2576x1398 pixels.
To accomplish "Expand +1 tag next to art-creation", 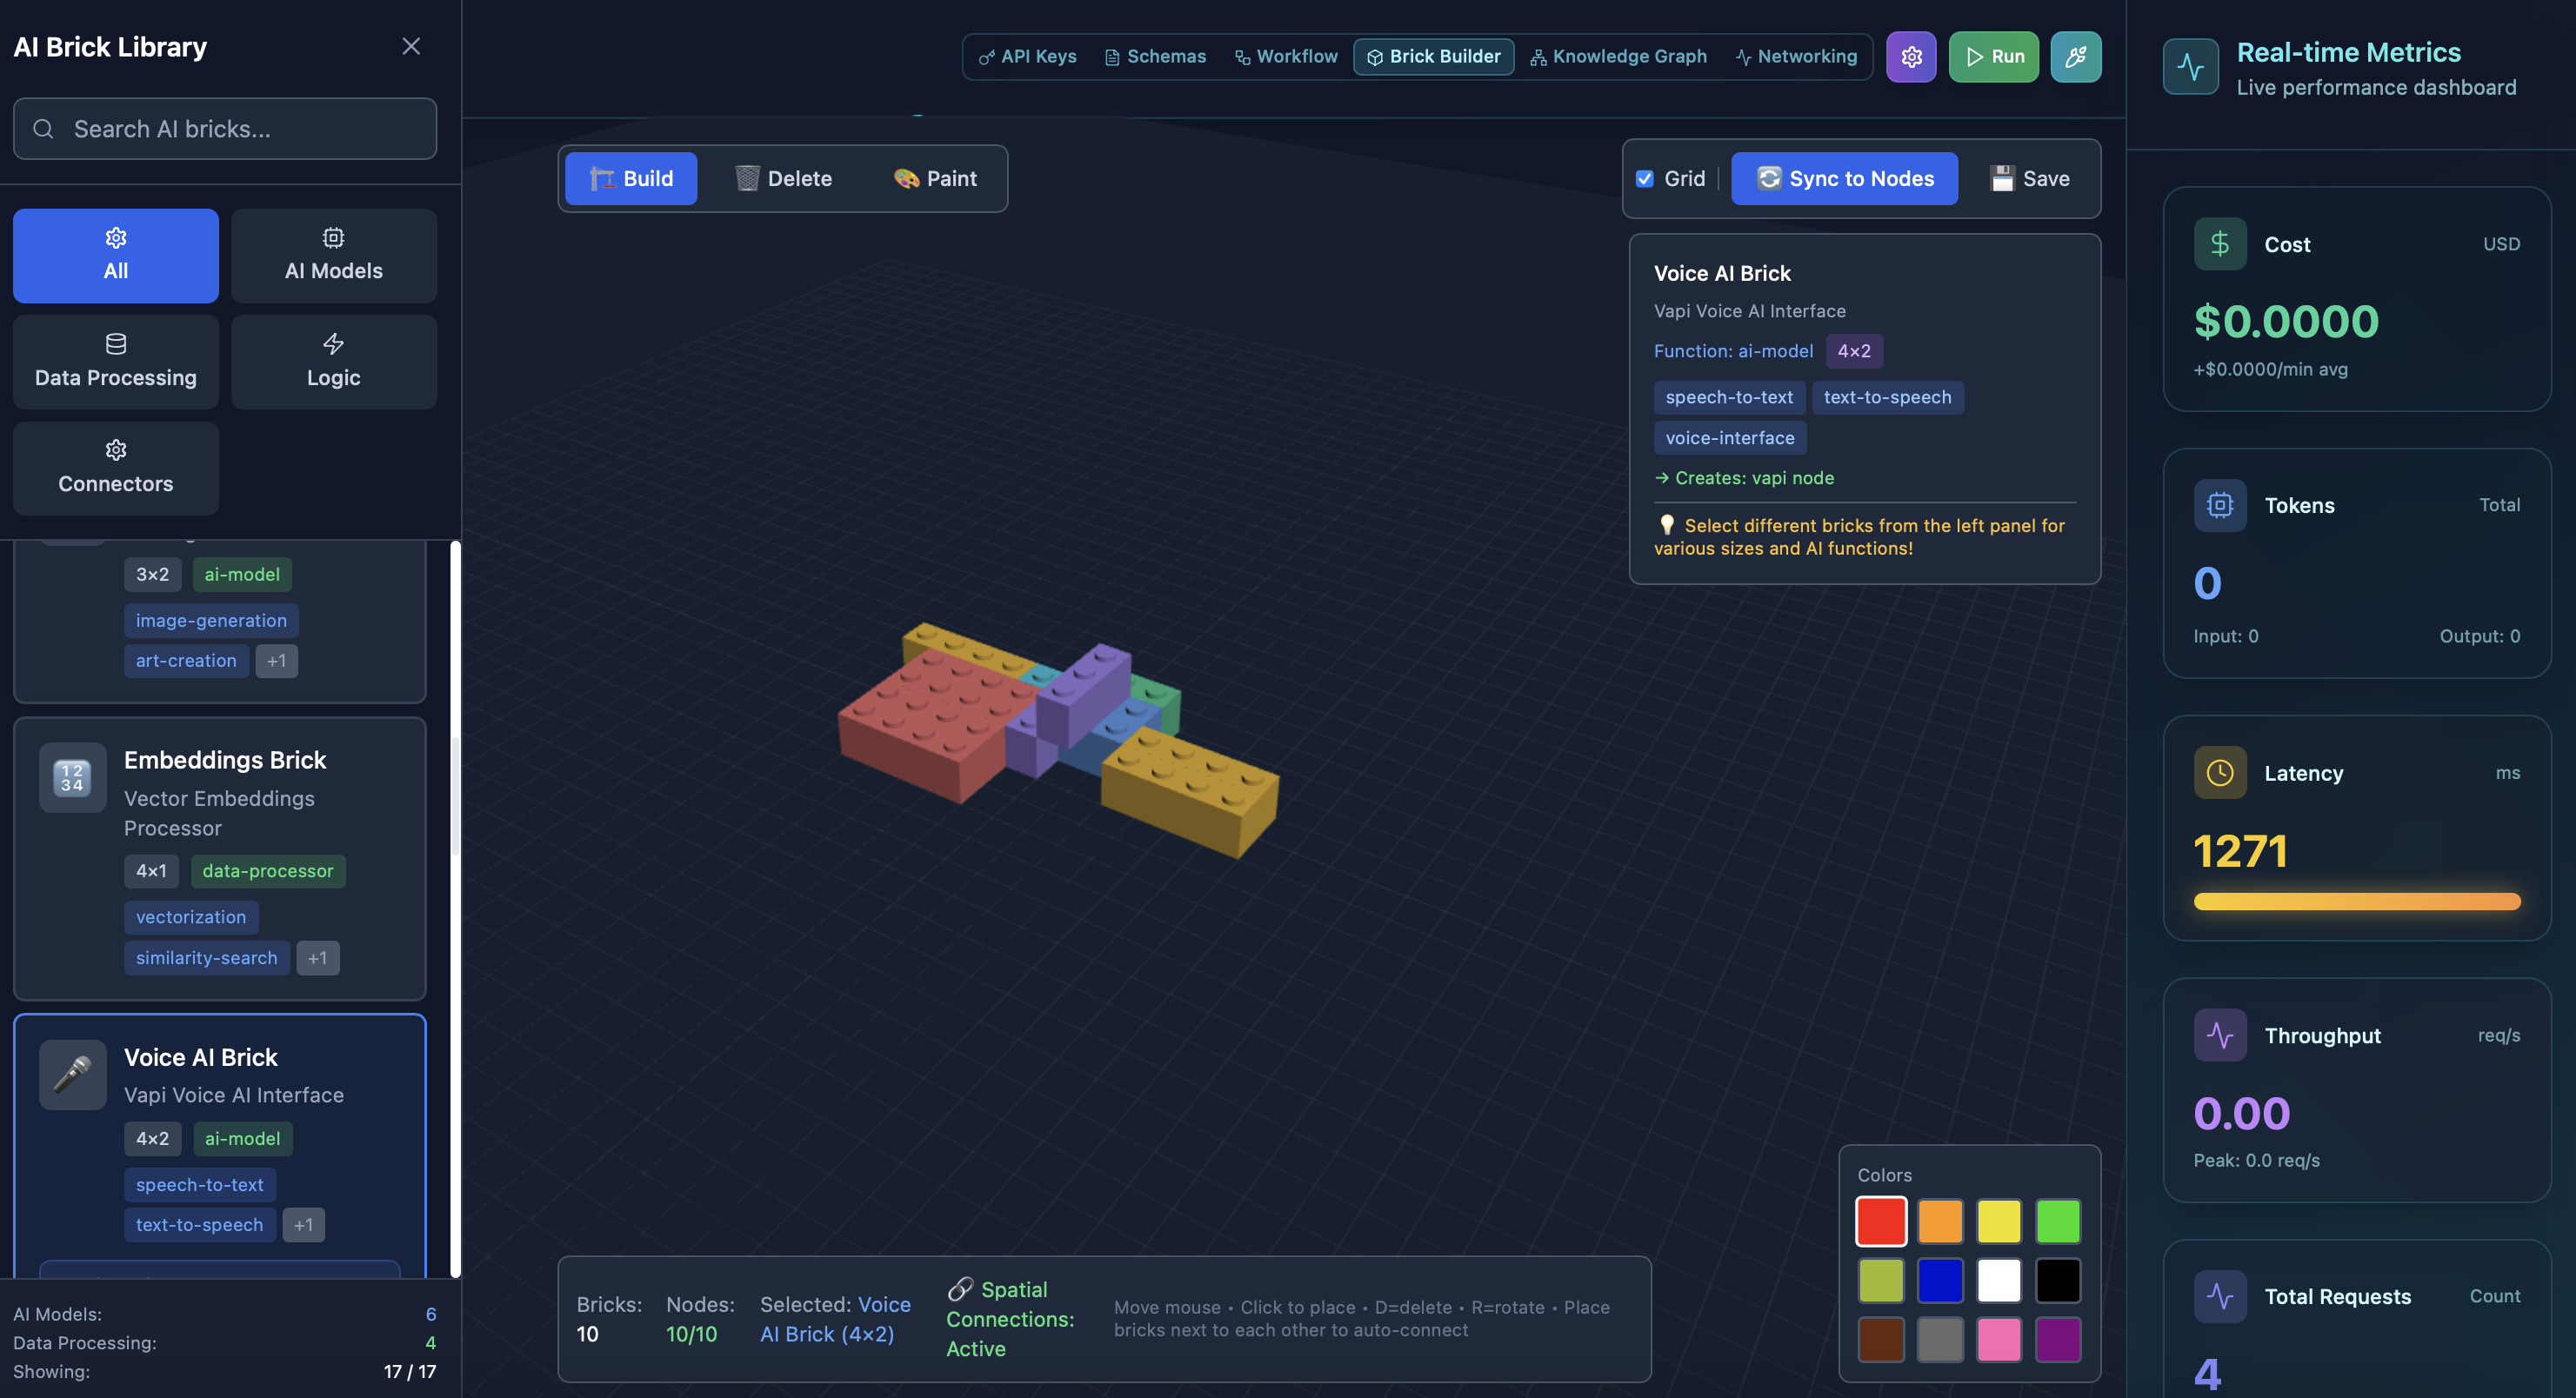I will pos(276,661).
